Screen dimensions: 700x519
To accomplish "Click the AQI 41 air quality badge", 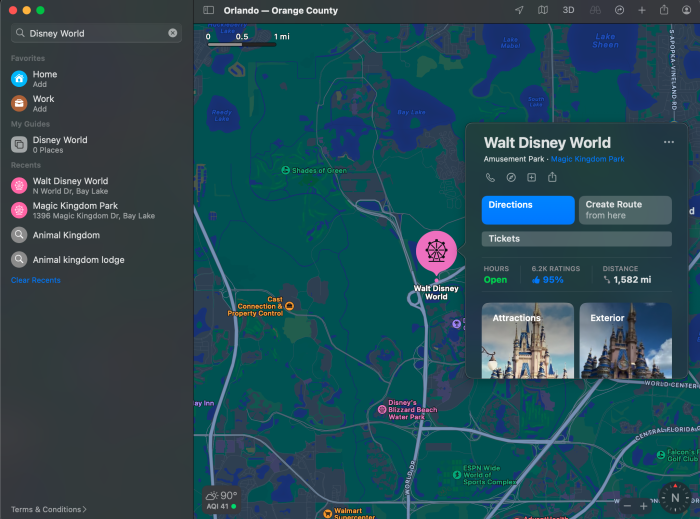I will point(221,507).
